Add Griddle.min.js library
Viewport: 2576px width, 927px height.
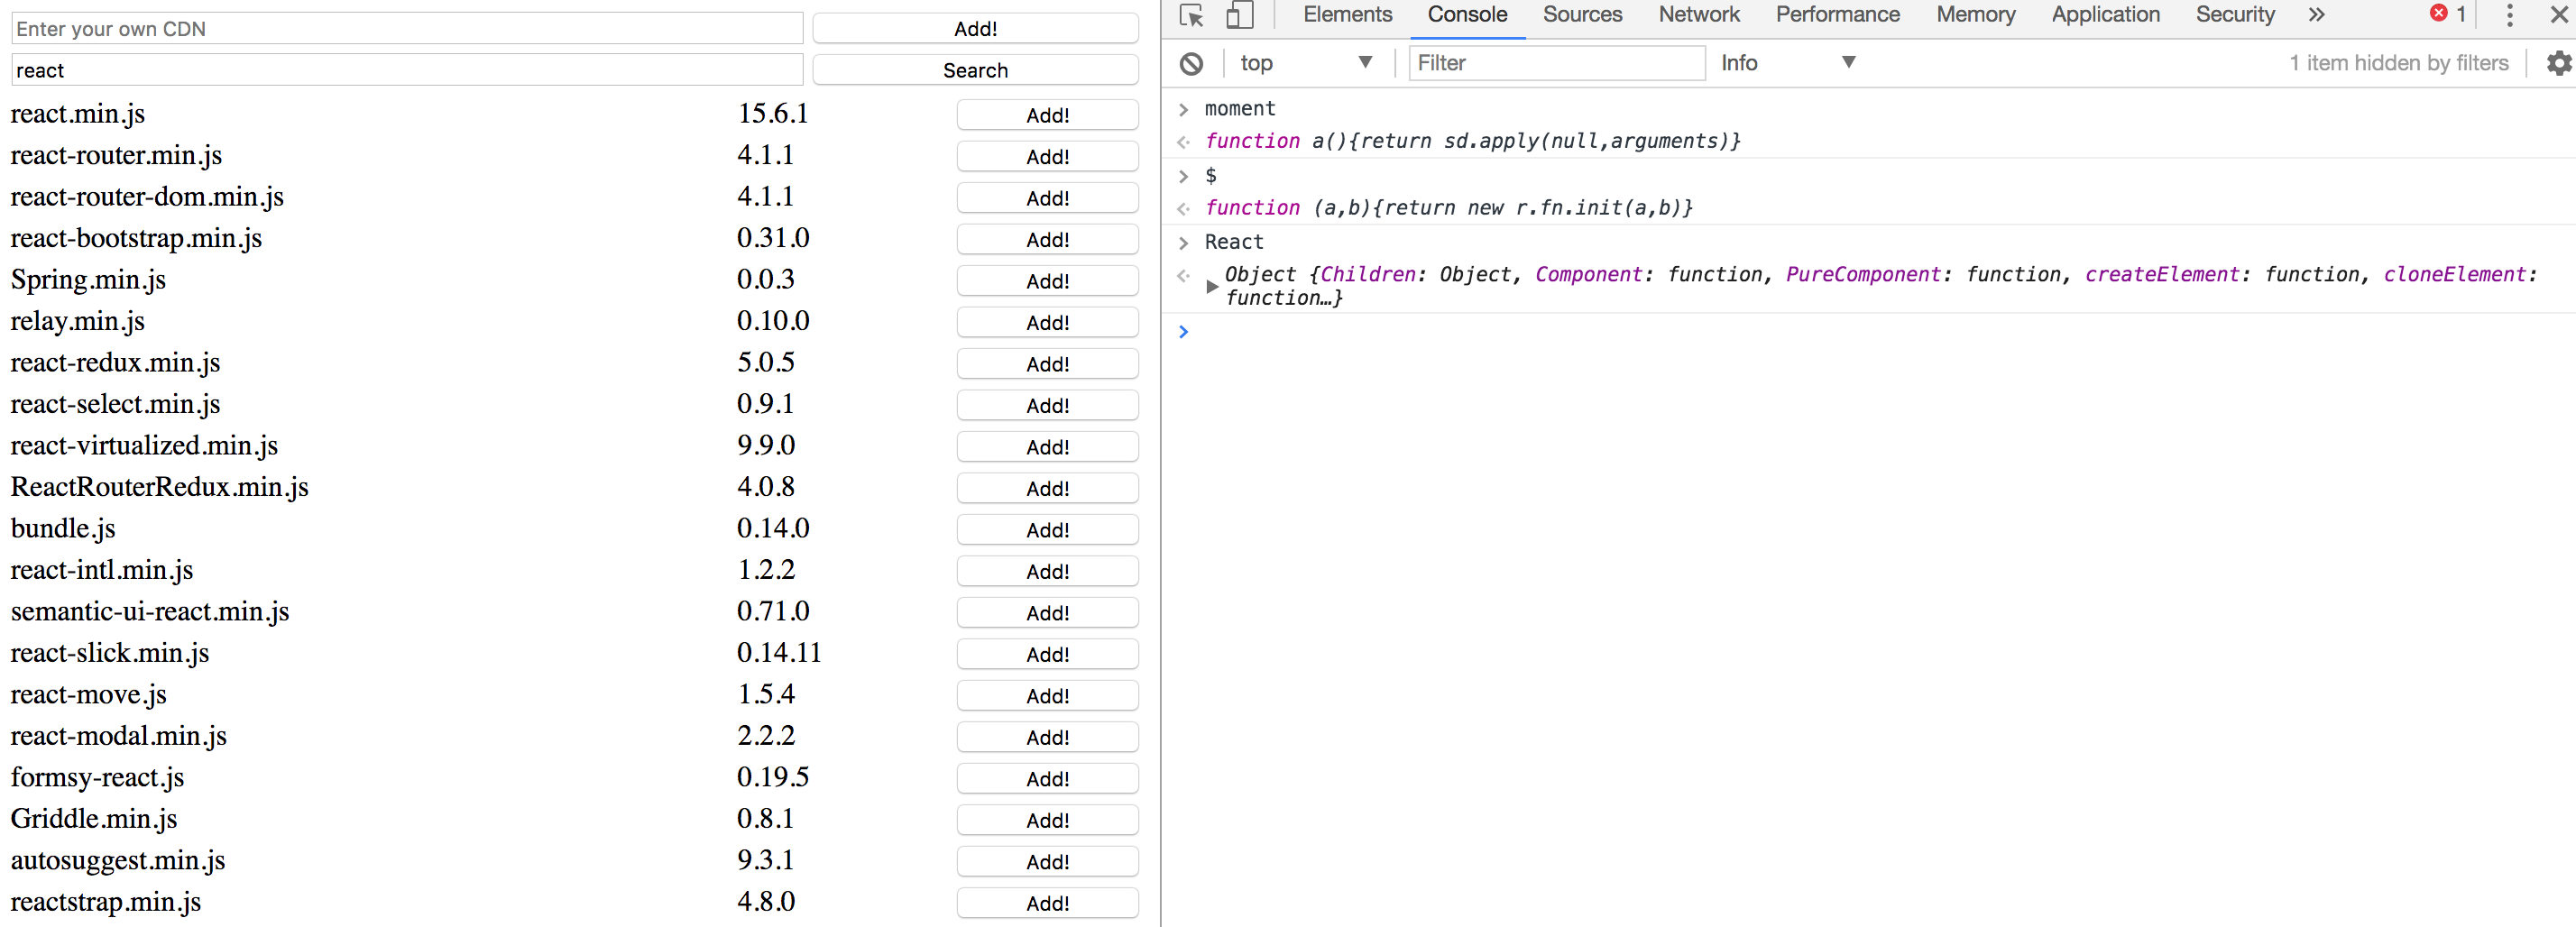(x=1047, y=821)
